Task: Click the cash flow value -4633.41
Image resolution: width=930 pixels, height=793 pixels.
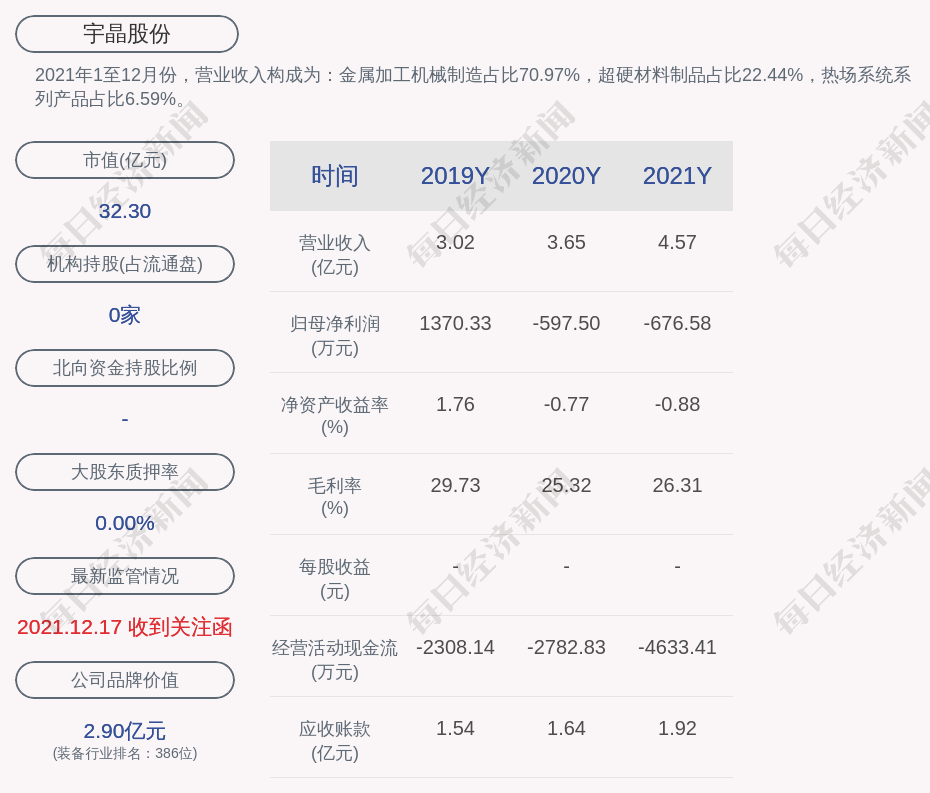Action: click(x=677, y=647)
